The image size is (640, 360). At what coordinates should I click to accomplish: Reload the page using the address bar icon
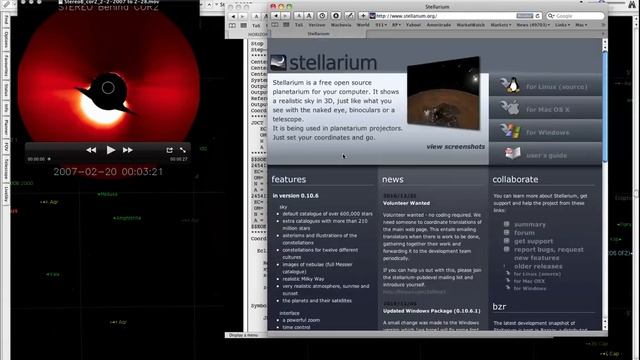pos(538,16)
